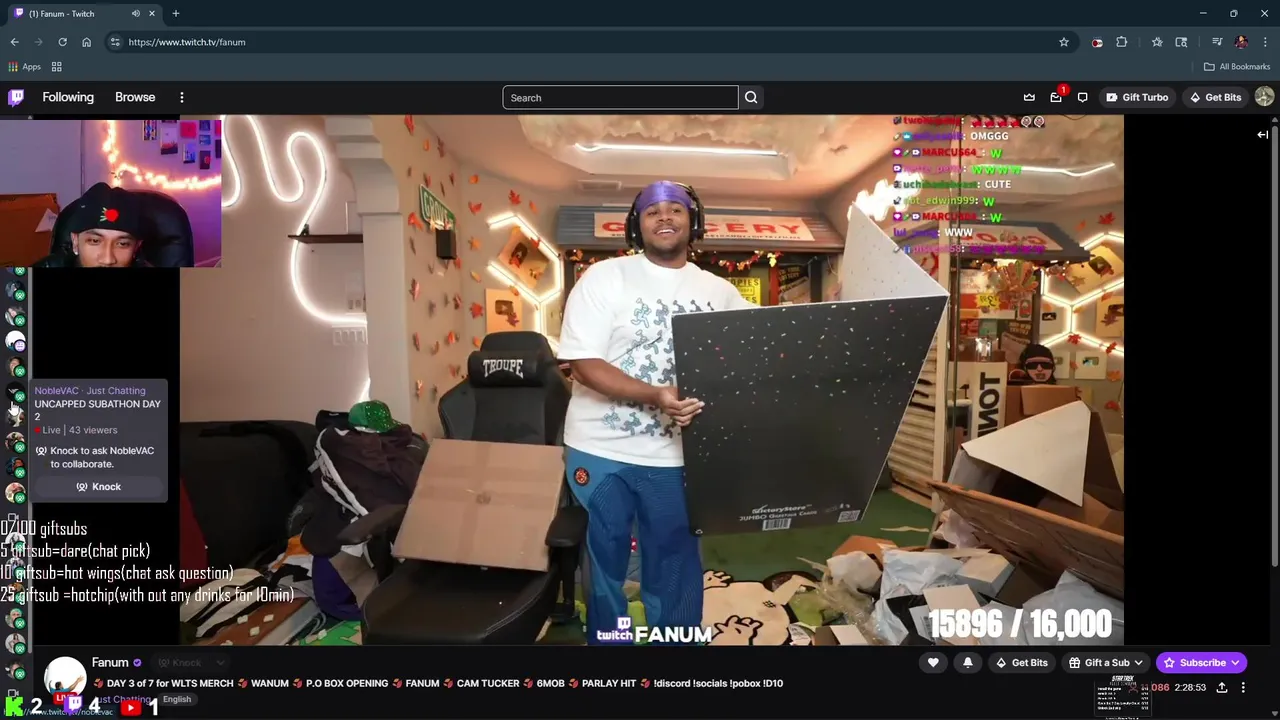Open Fanum channel name link
Image resolution: width=1280 pixels, height=720 pixels.
110,662
